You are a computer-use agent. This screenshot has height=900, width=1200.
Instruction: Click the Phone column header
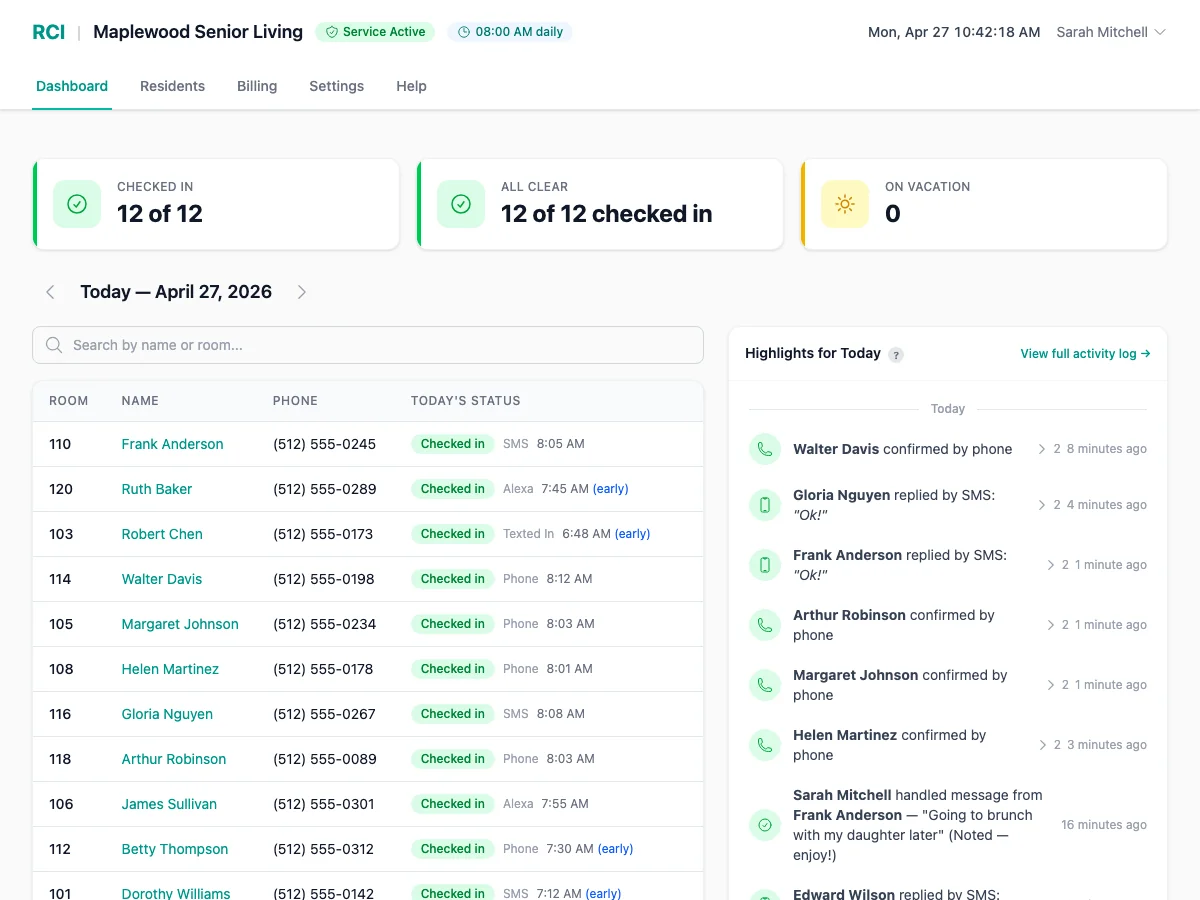(295, 401)
